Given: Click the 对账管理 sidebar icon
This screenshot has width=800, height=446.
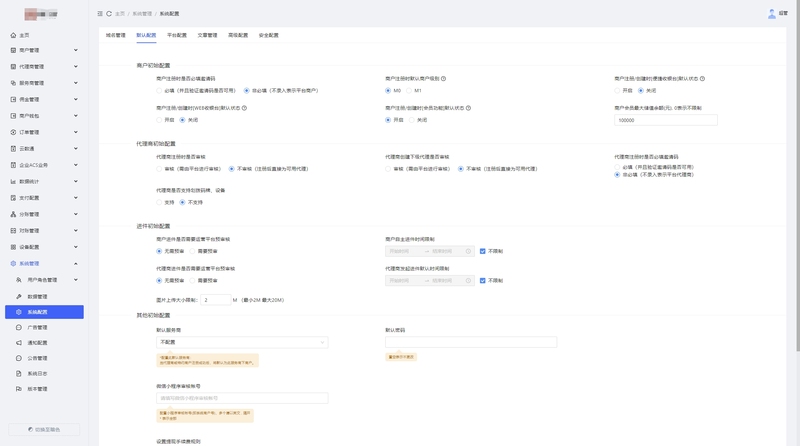Looking at the screenshot, I should point(13,231).
